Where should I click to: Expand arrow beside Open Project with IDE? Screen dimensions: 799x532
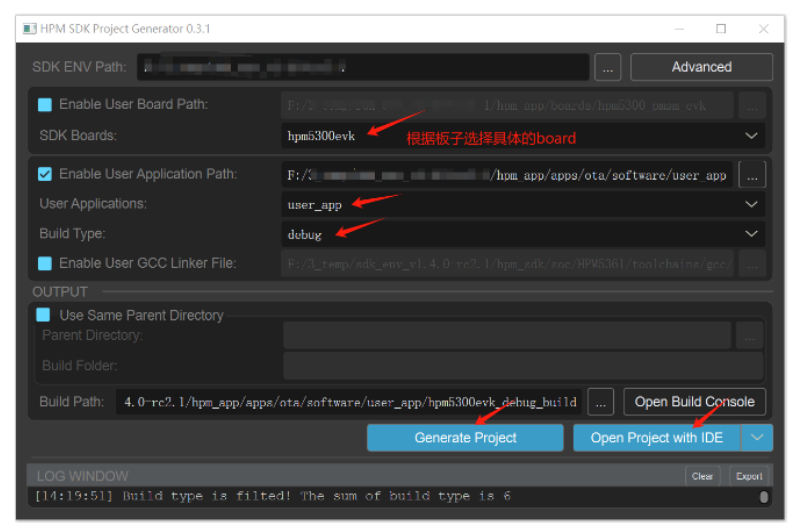(757, 438)
